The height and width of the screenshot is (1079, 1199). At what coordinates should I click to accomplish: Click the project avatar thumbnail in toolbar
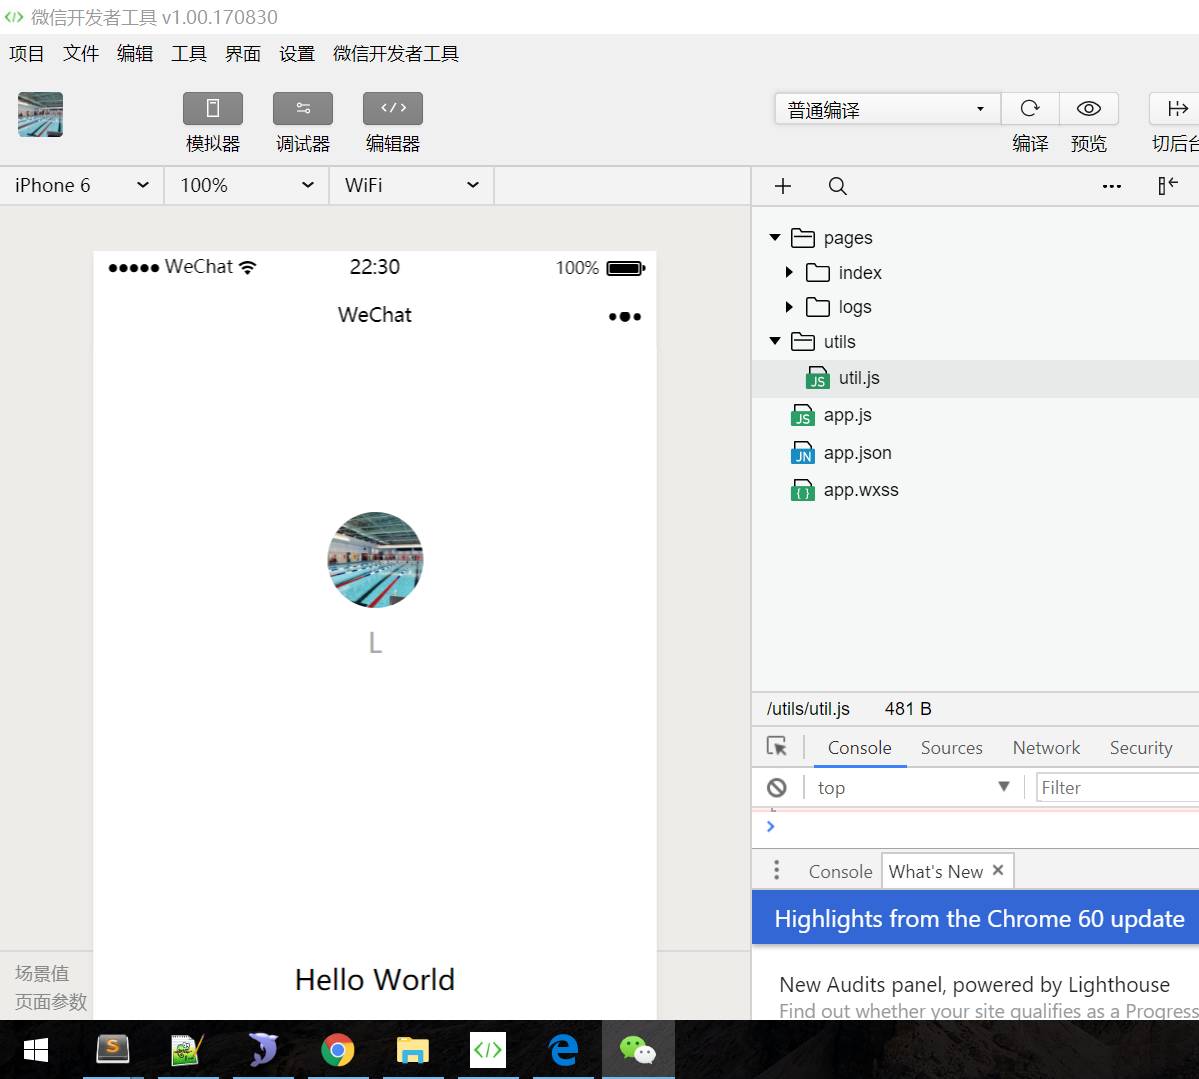click(41, 115)
